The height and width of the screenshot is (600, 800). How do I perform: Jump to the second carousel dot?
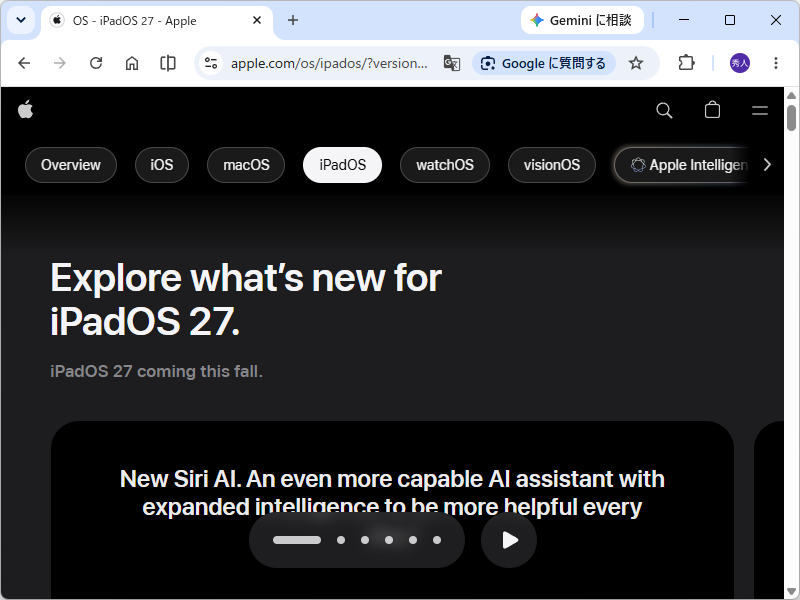click(341, 540)
